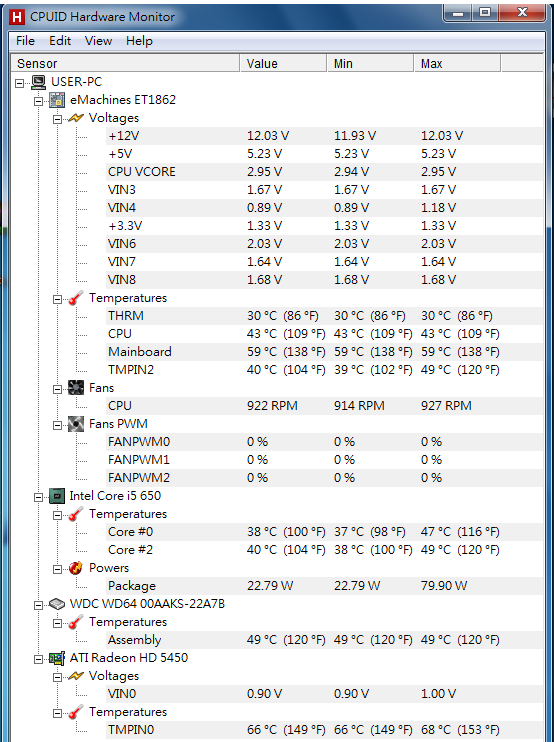The width and height of the screenshot is (554, 742).
Task: Select the +12V voltage row
Action: (325, 136)
